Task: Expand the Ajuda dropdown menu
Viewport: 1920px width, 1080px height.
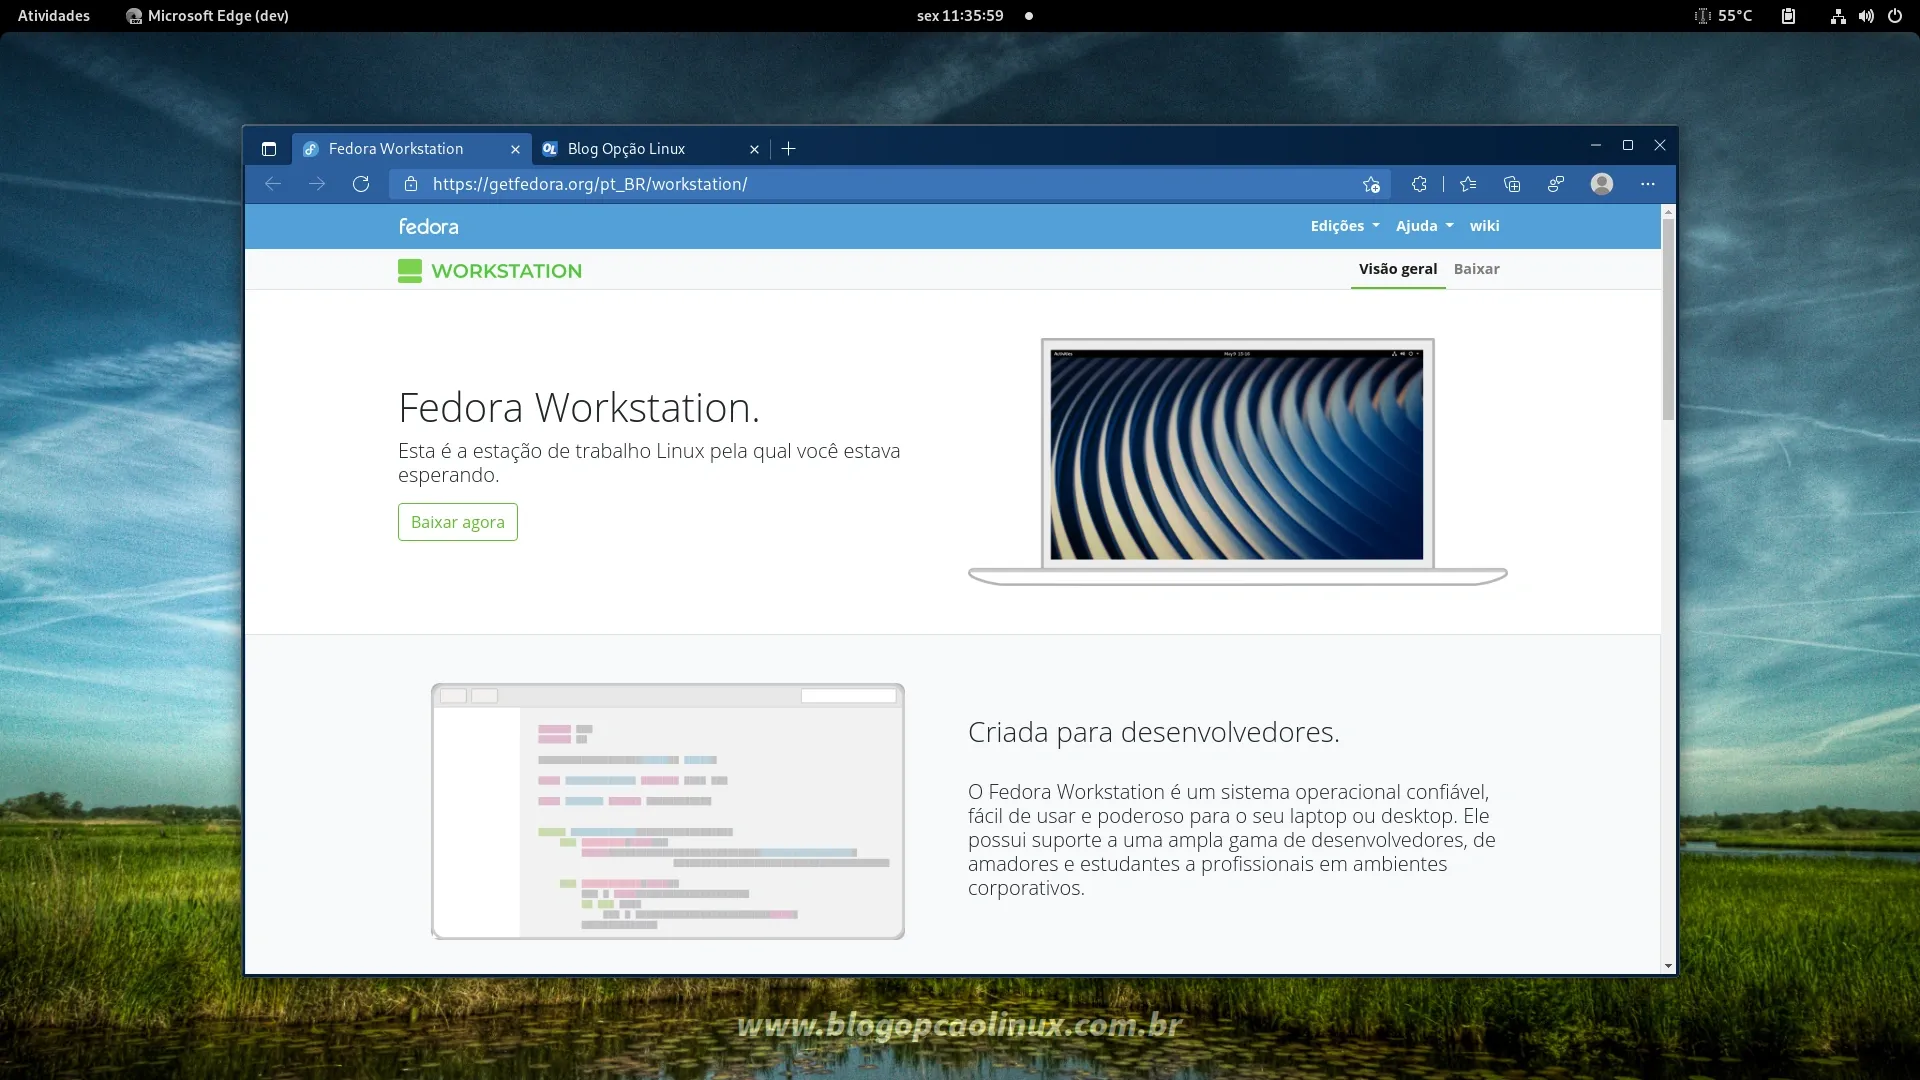Action: click(x=1423, y=225)
